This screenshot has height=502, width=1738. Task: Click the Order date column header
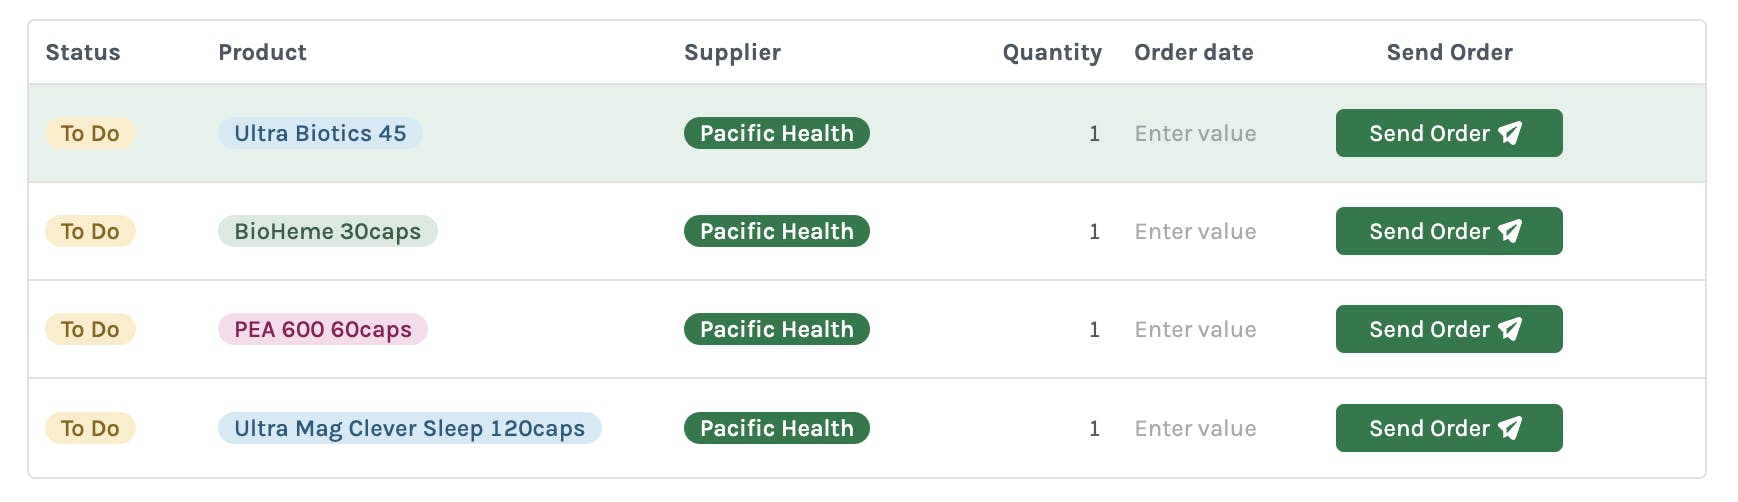coord(1193,52)
